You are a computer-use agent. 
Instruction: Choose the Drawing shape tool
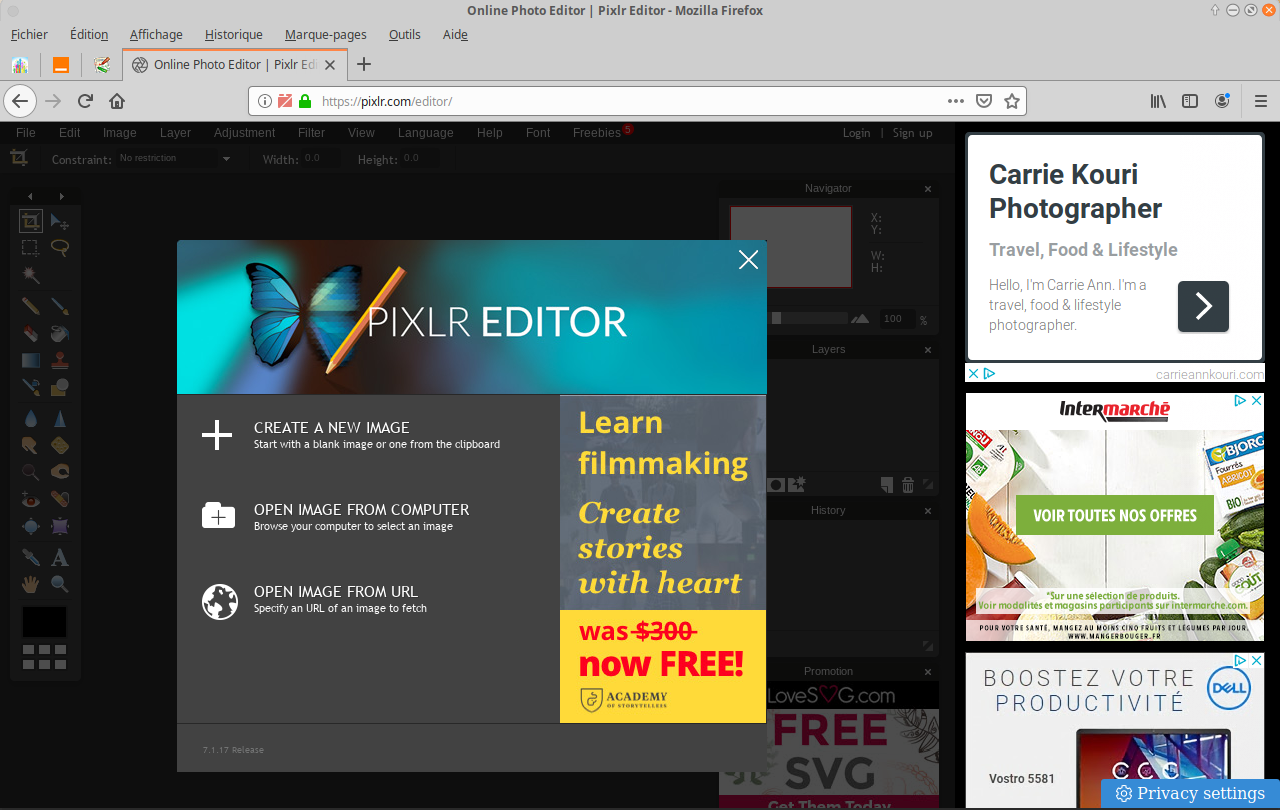[x=60, y=386]
